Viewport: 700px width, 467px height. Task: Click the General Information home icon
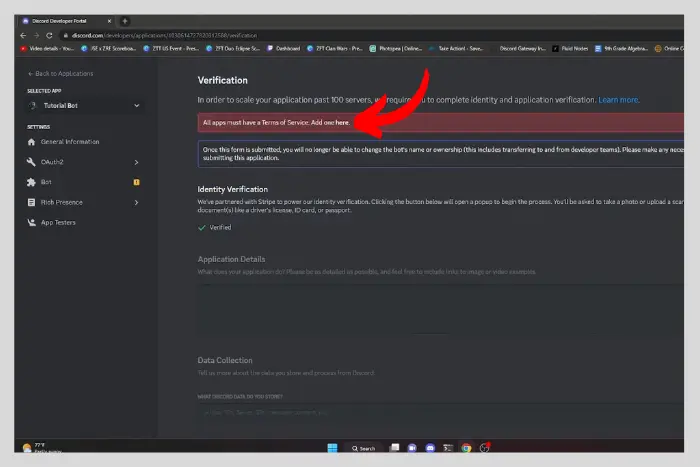tap(31, 142)
